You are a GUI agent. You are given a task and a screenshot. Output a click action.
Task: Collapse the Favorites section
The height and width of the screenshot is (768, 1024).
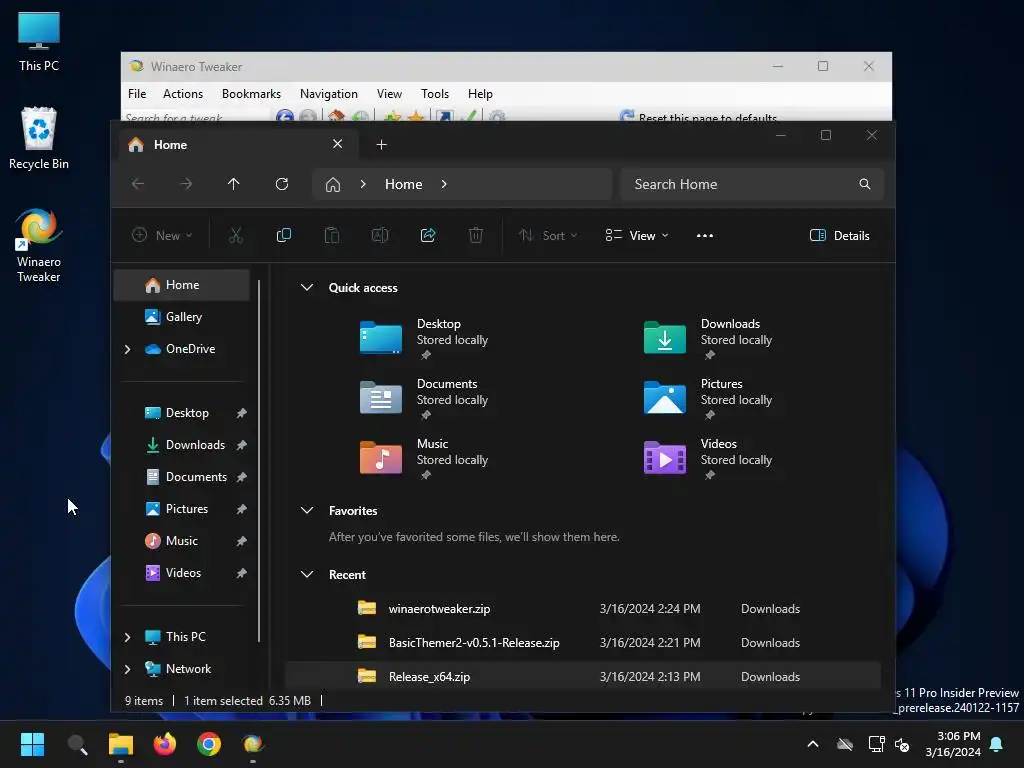coord(307,510)
